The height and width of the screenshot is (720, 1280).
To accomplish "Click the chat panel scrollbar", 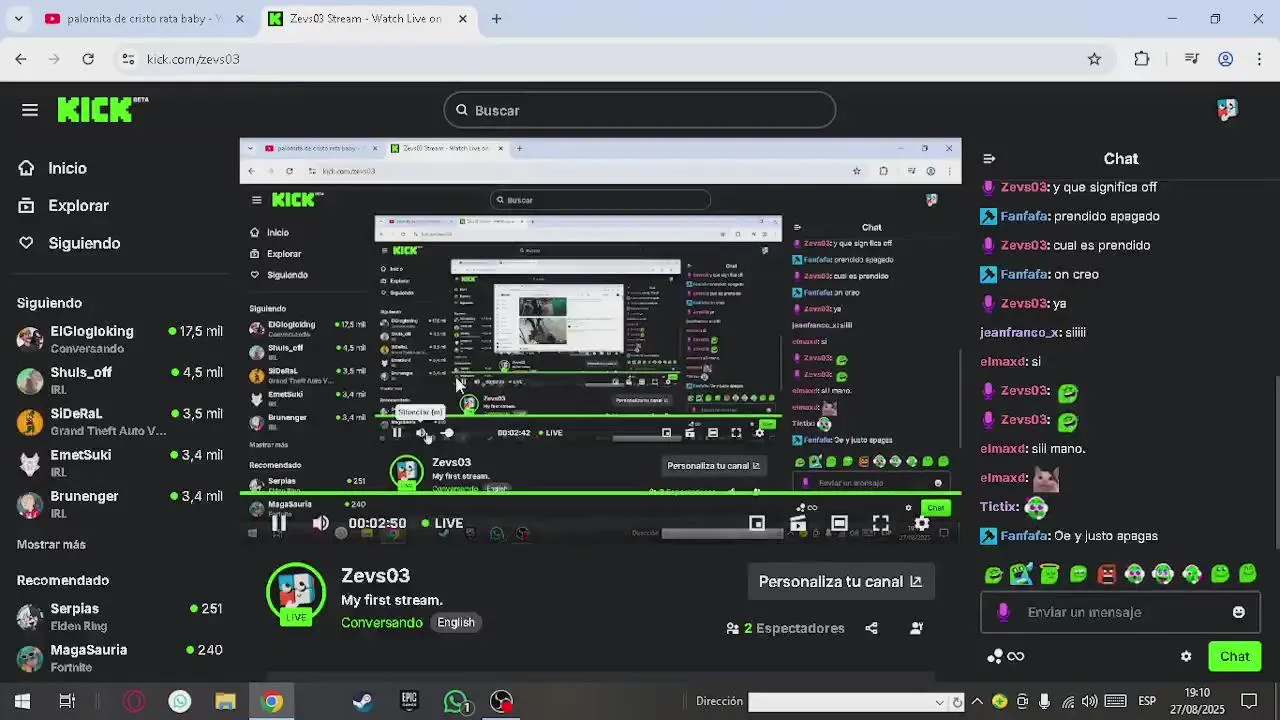I will [x=1276, y=462].
